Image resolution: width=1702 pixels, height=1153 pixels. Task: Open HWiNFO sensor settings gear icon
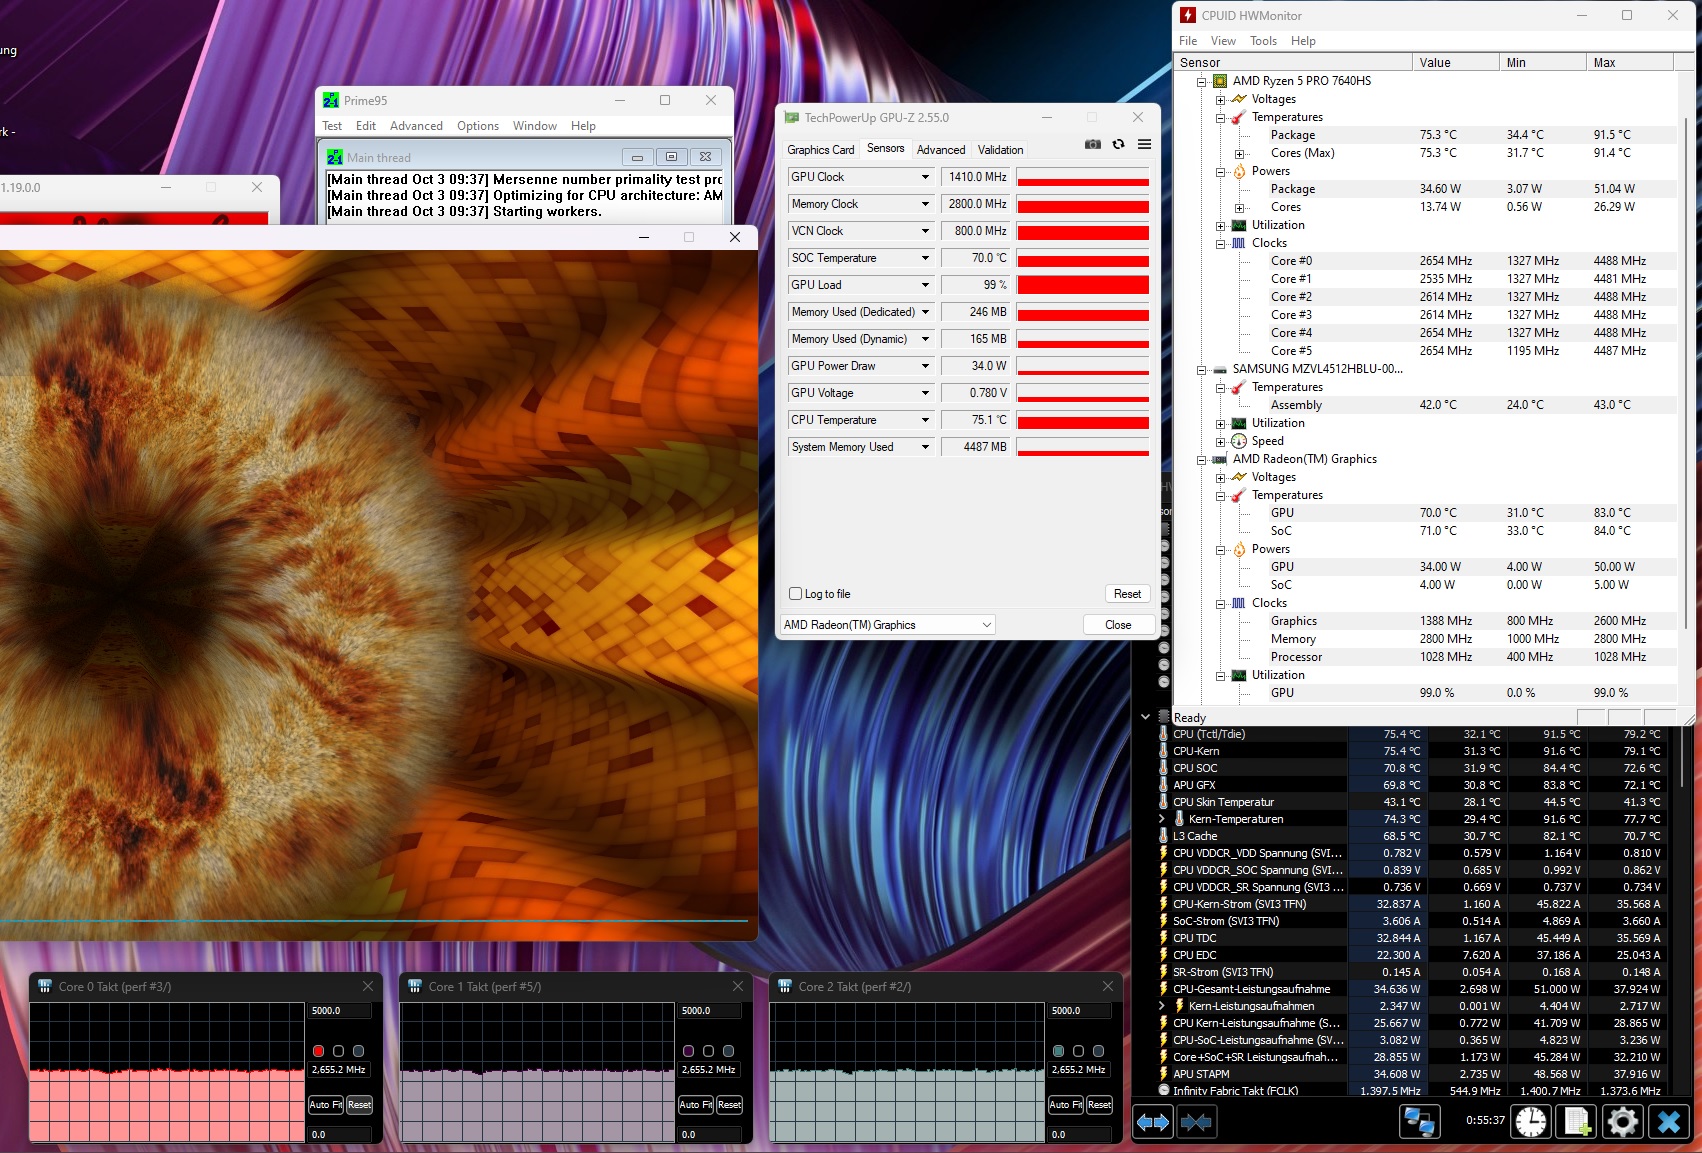[x=1623, y=1122]
